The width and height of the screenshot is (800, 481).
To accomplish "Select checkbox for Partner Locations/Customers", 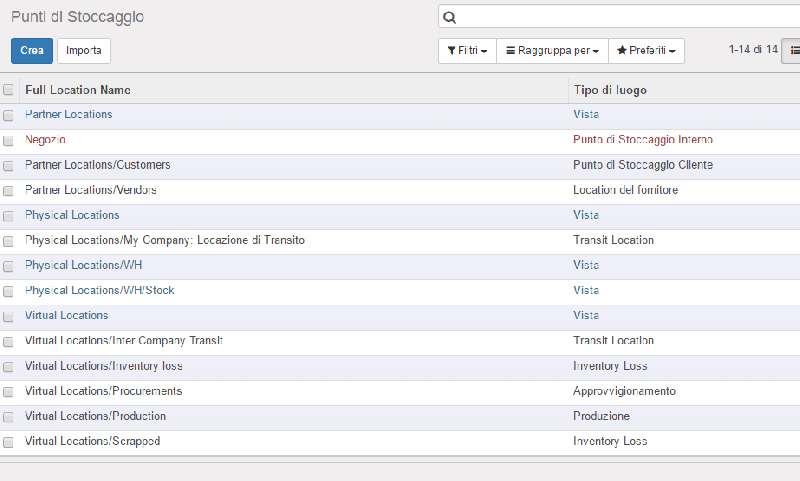I will pyautogui.click(x=8, y=166).
